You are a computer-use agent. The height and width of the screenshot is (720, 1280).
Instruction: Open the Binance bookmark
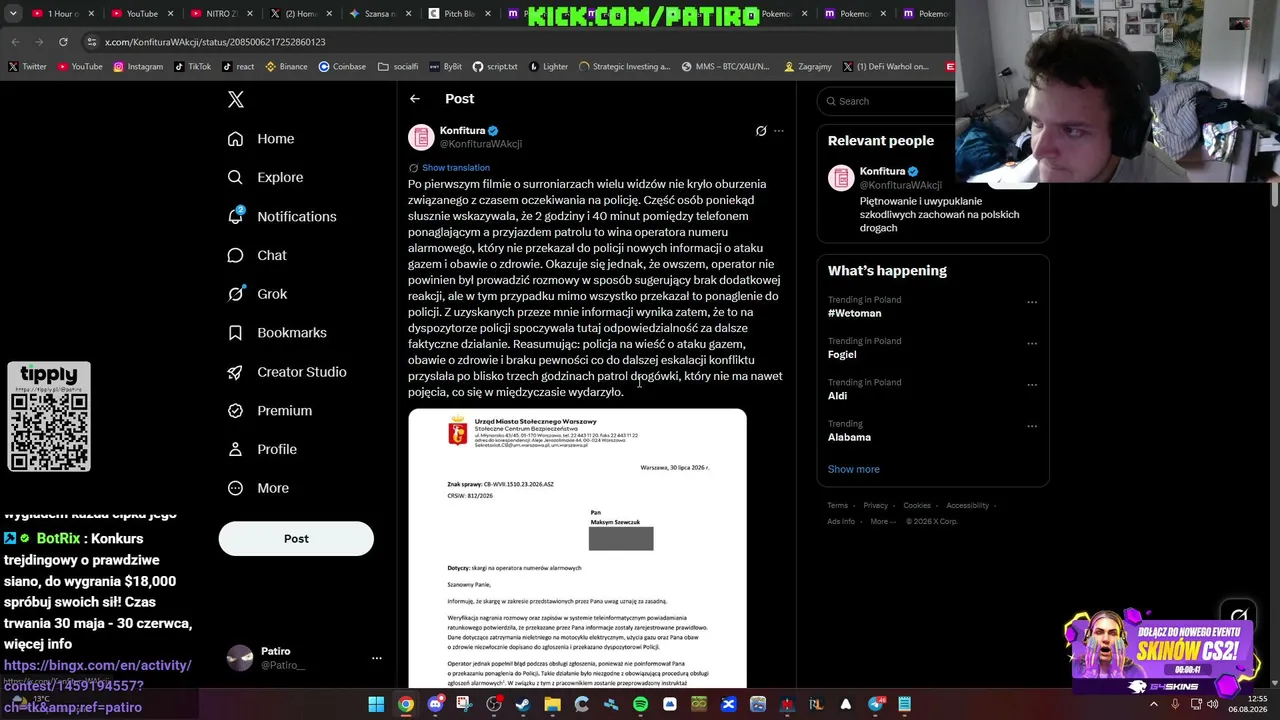click(x=286, y=67)
